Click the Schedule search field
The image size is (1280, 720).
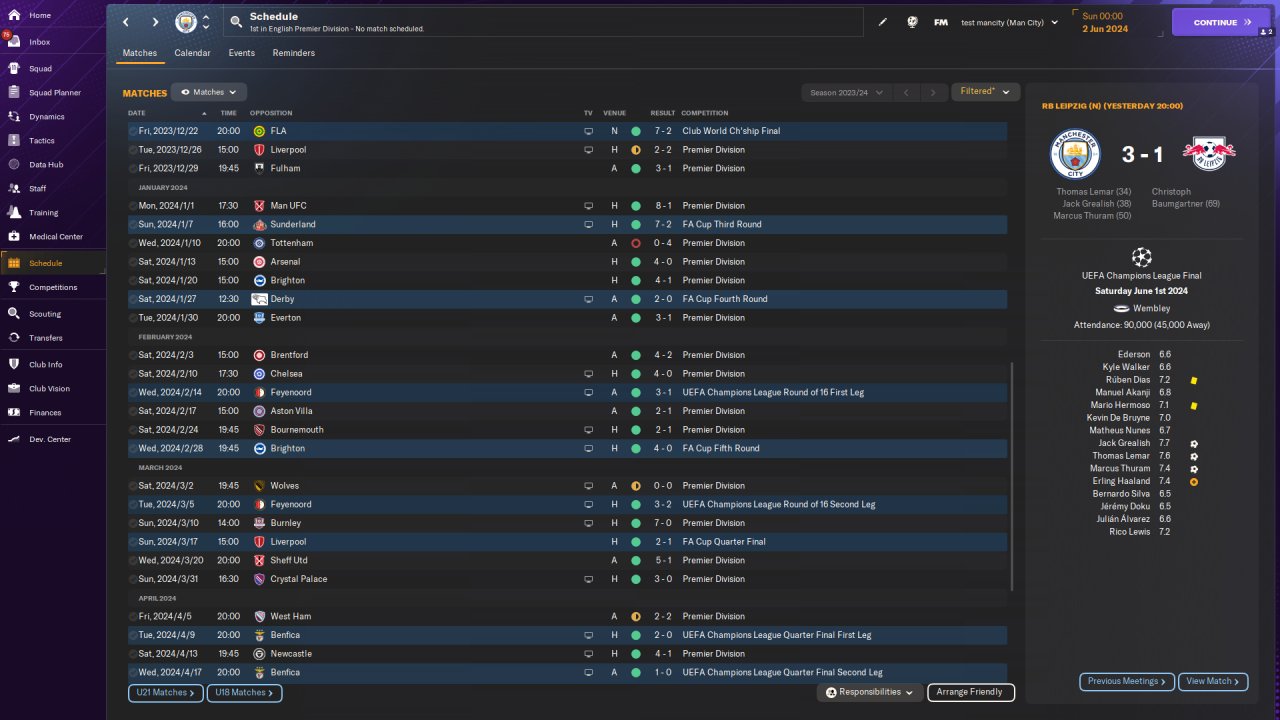541,22
